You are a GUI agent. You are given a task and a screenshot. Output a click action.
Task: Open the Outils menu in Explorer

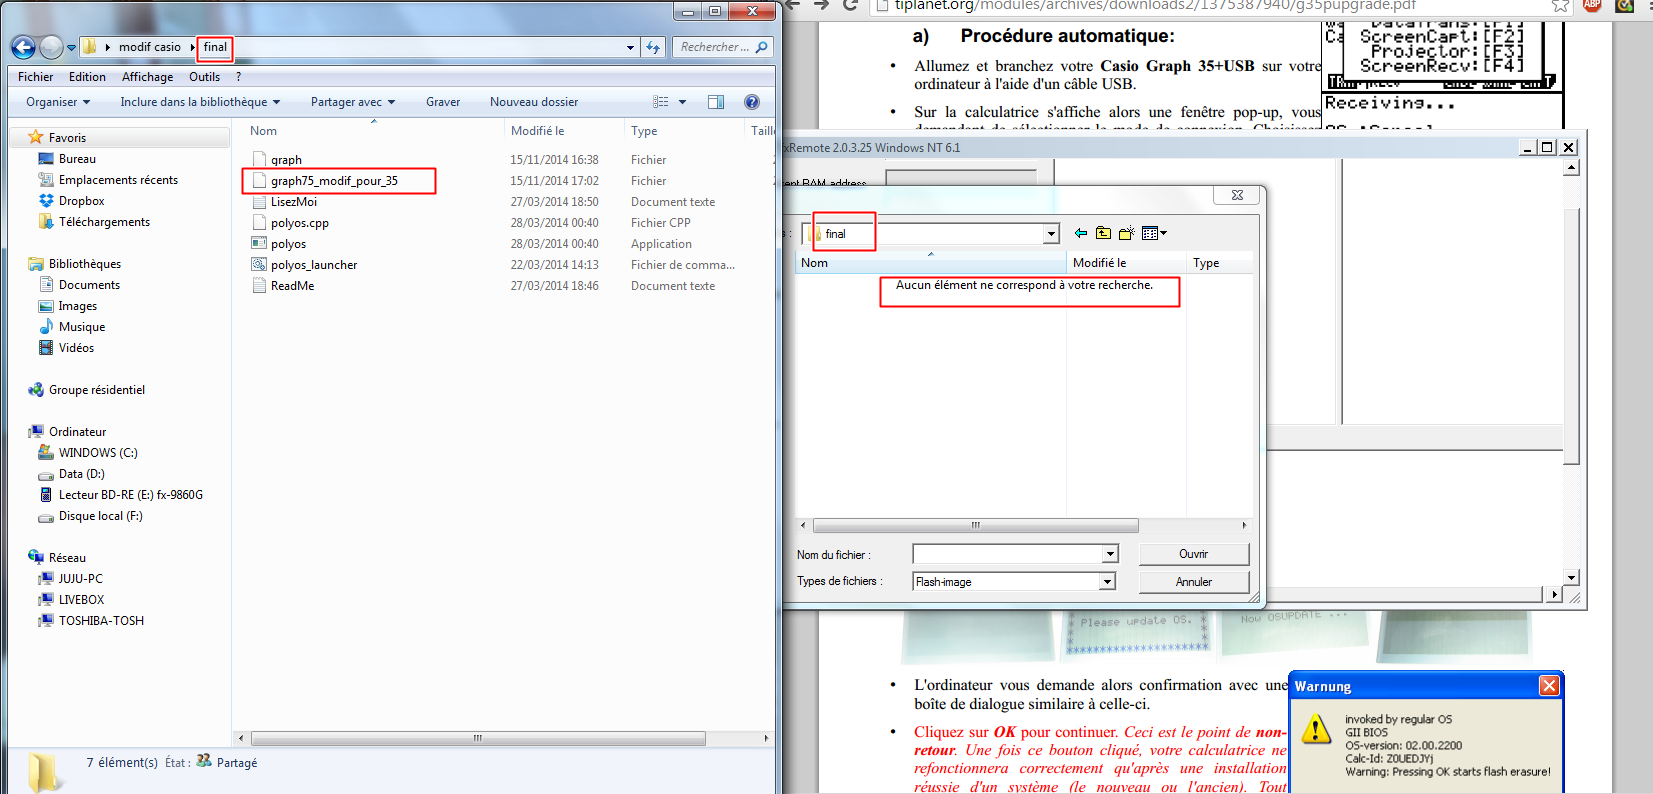tap(204, 77)
